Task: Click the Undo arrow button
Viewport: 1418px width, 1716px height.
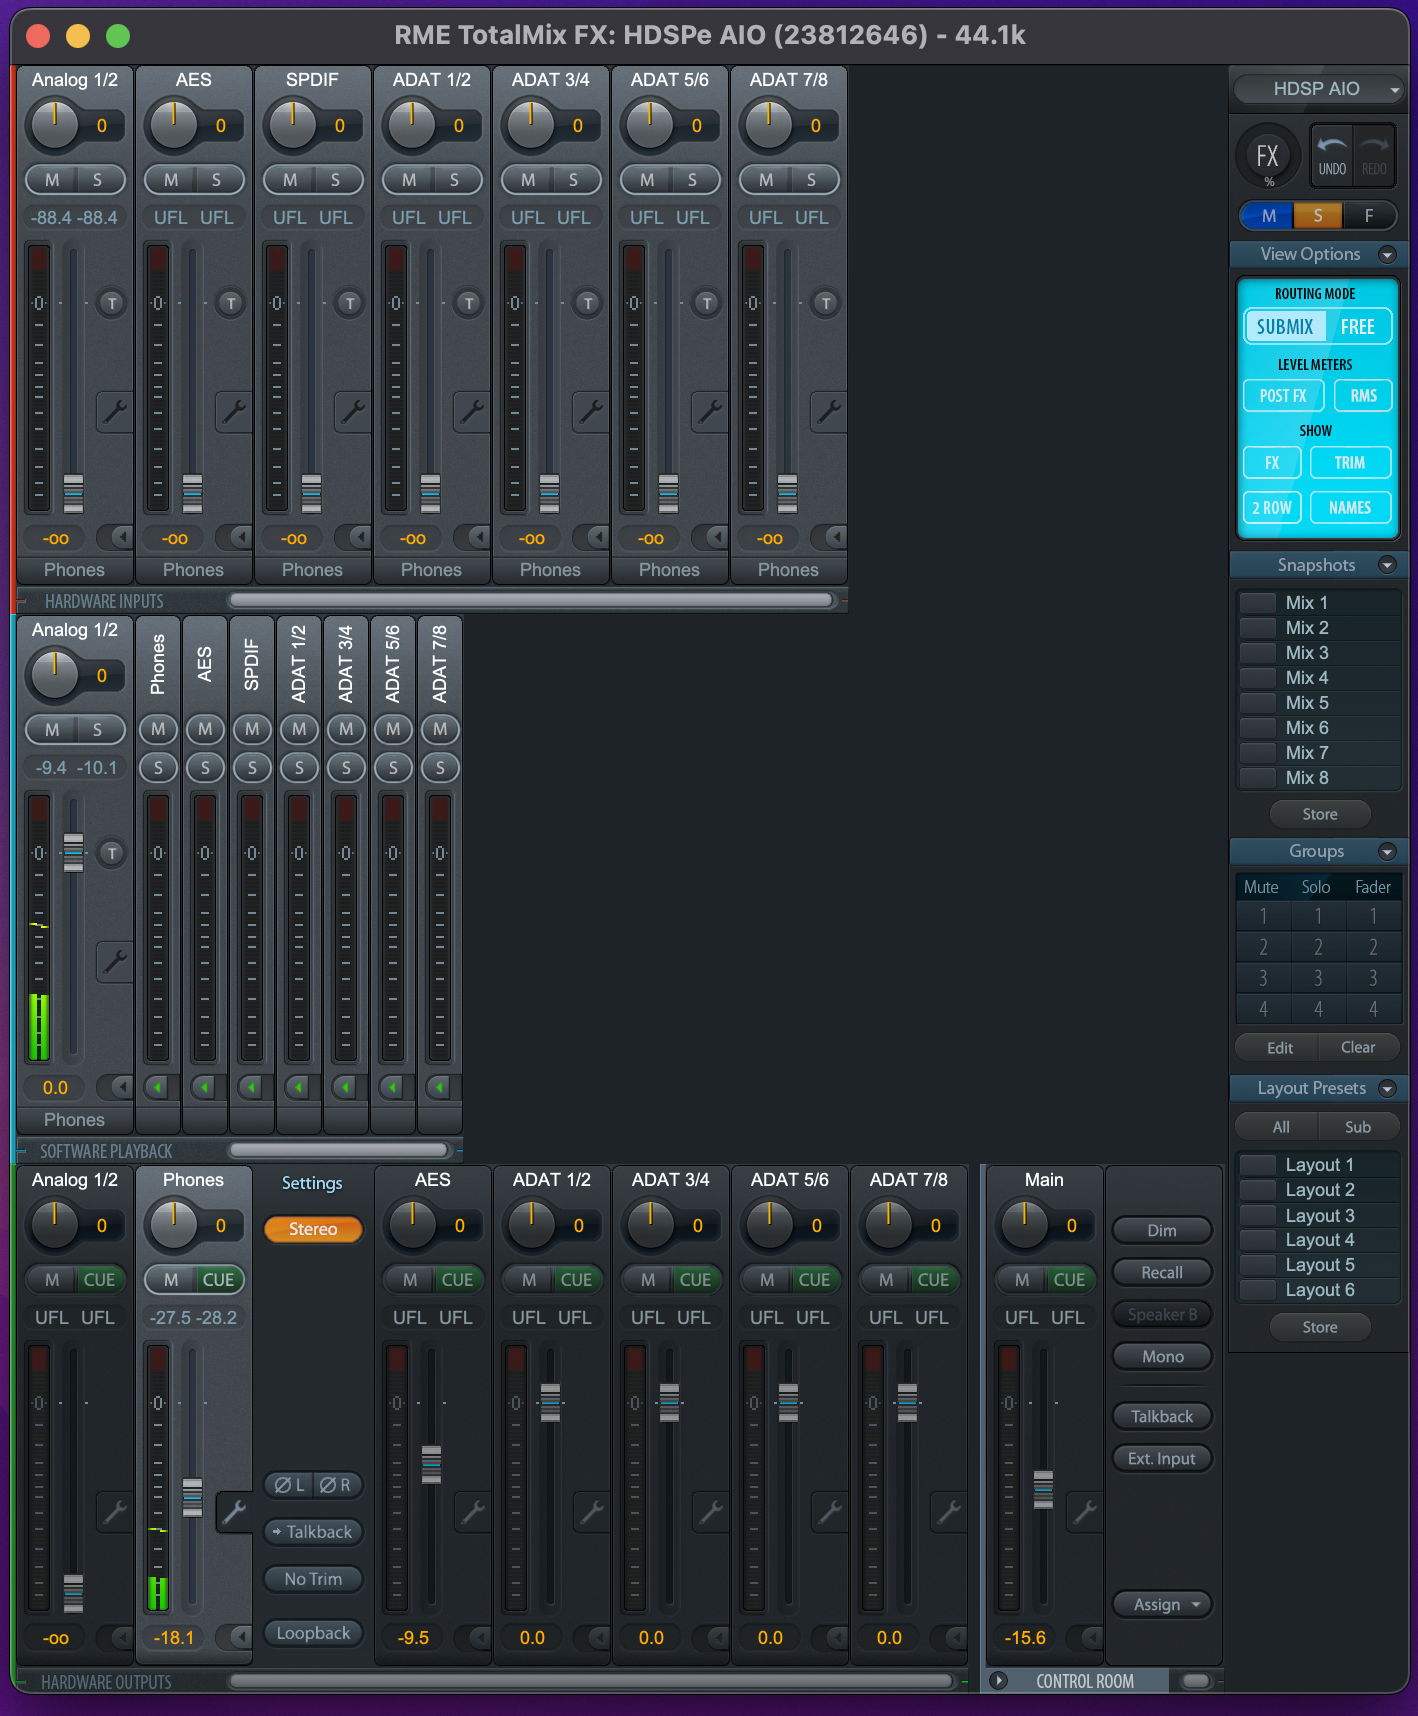Action: pos(1332,155)
